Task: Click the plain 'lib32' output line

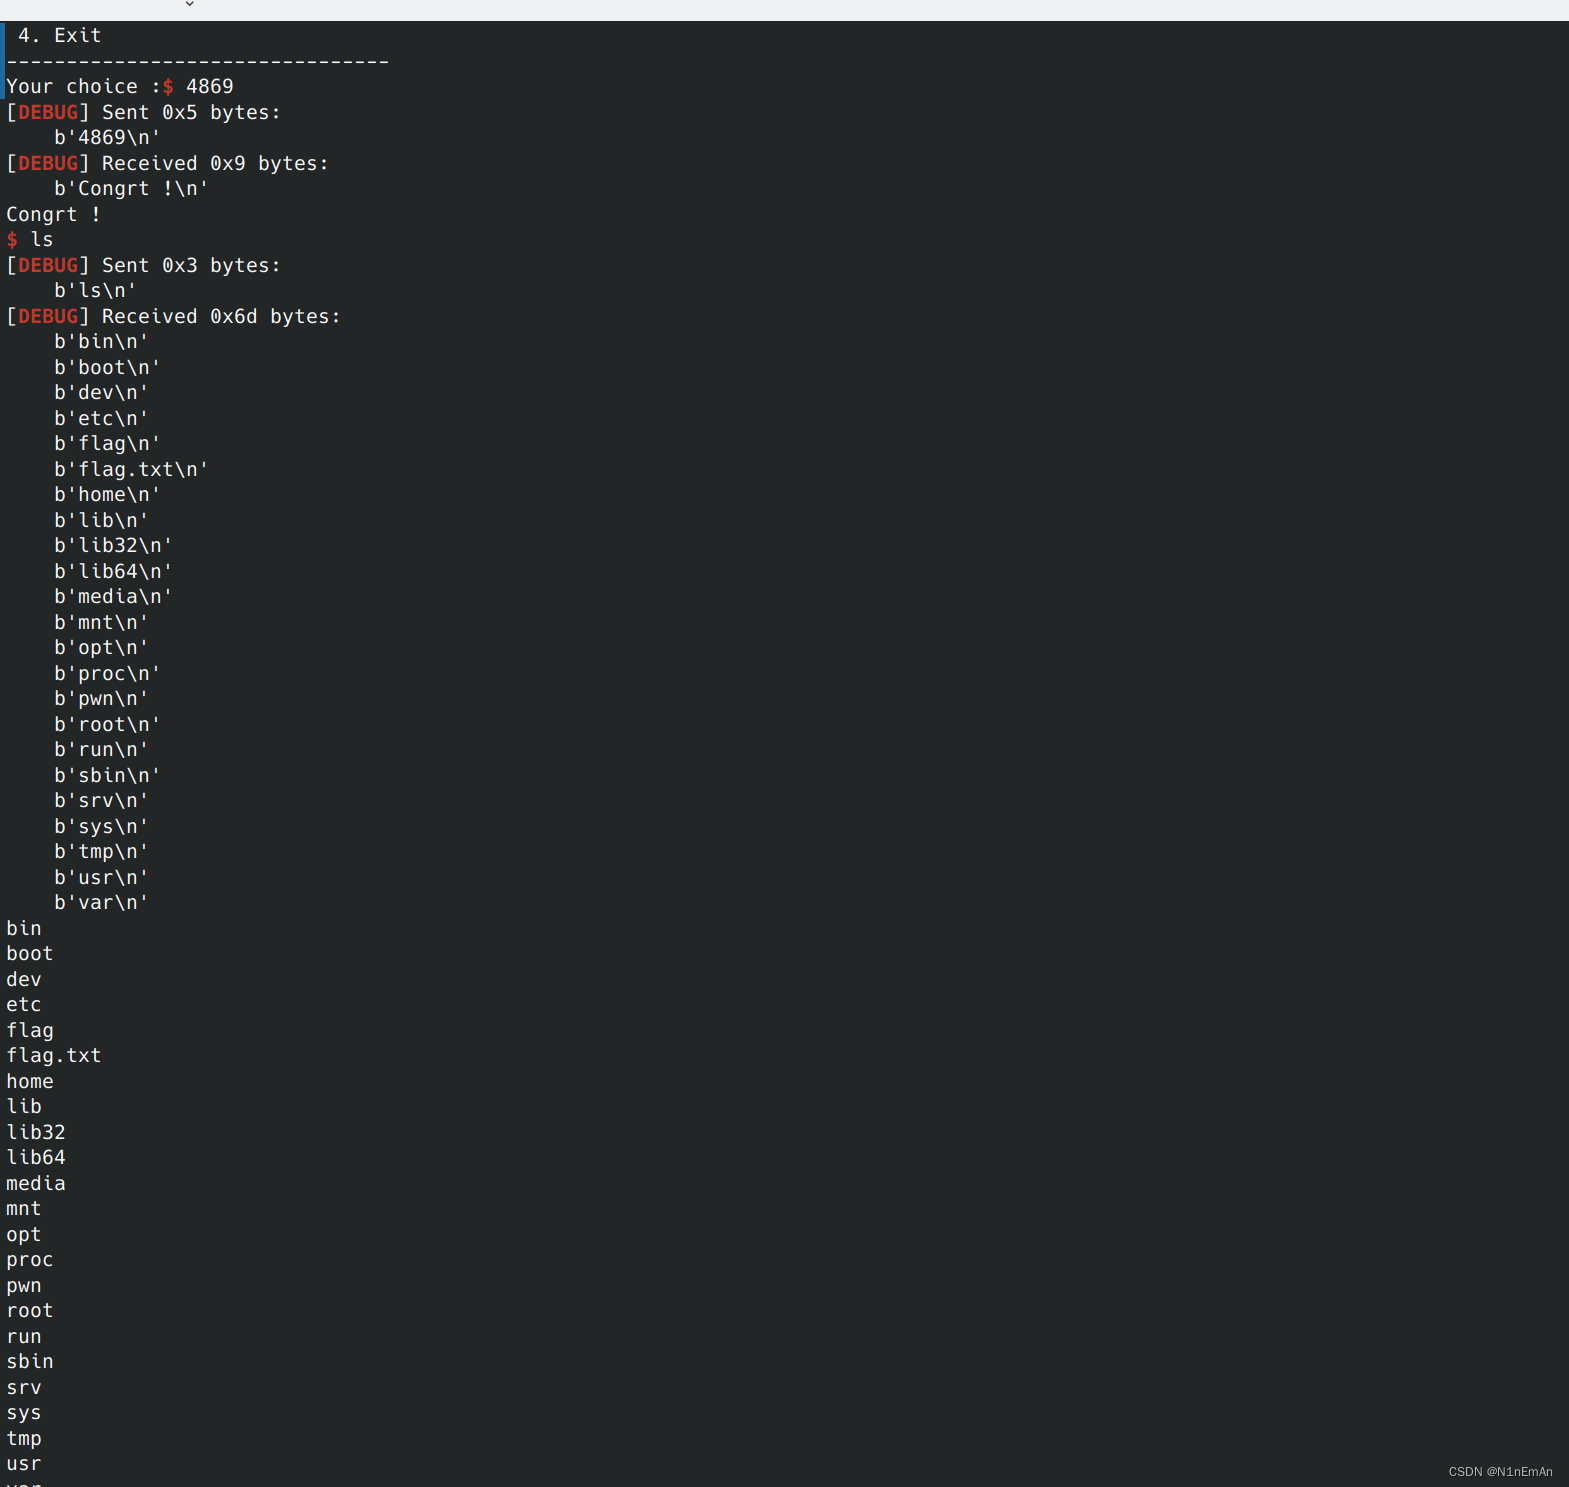Action: click(36, 1132)
